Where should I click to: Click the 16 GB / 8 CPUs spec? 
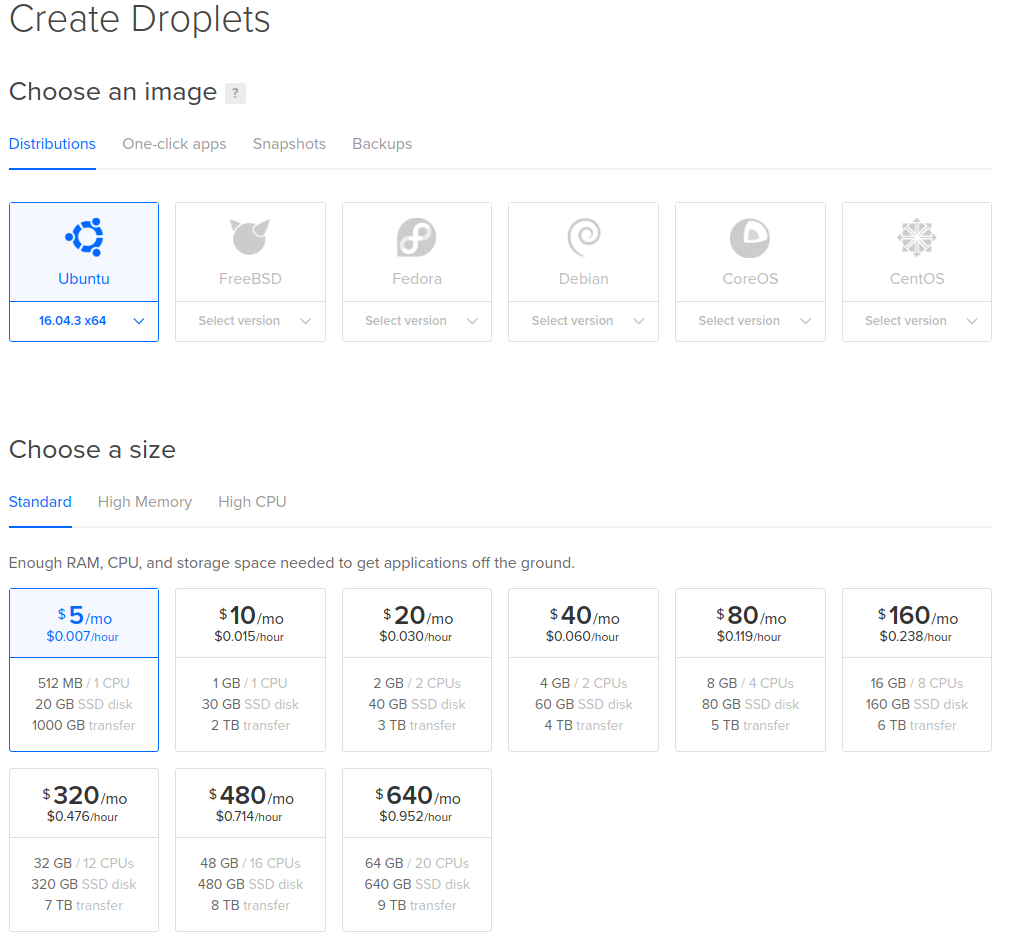coord(916,683)
